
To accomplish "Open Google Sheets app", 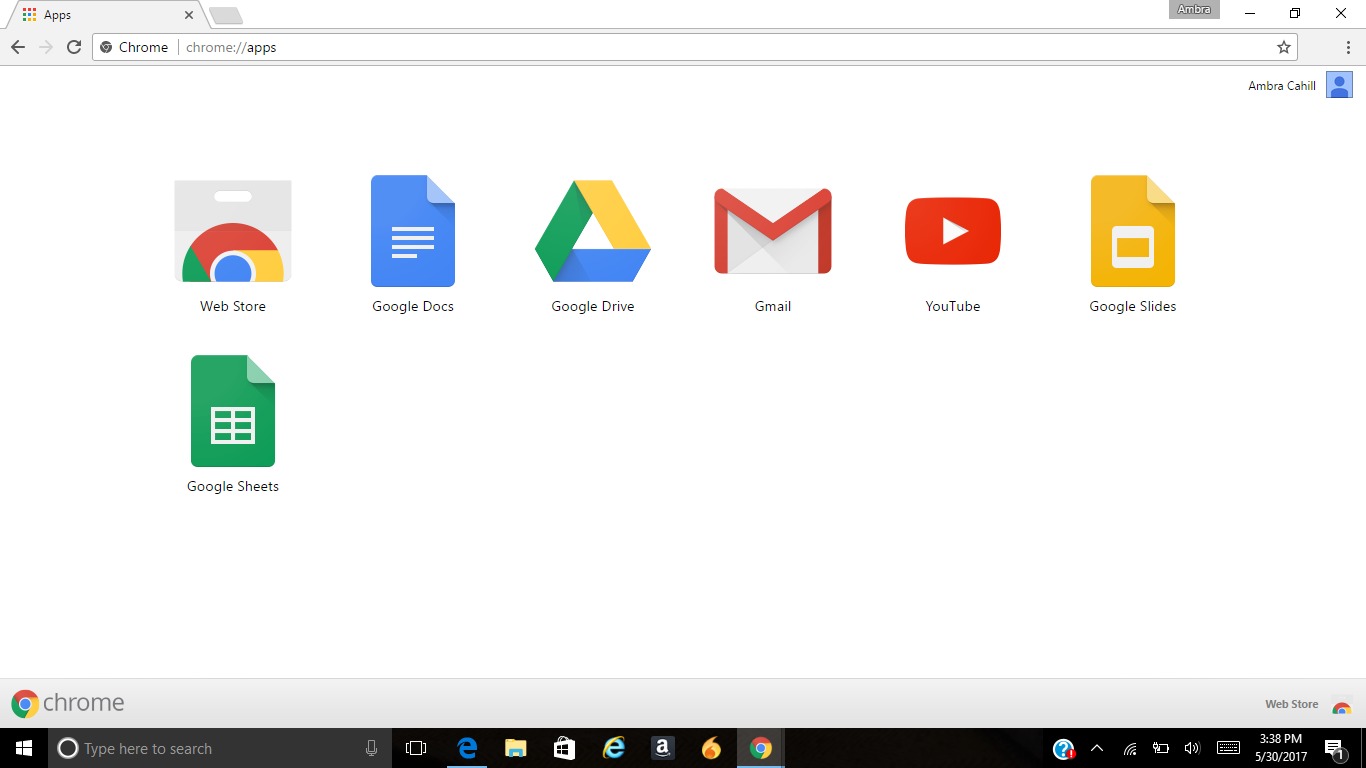I will pyautogui.click(x=233, y=412).
